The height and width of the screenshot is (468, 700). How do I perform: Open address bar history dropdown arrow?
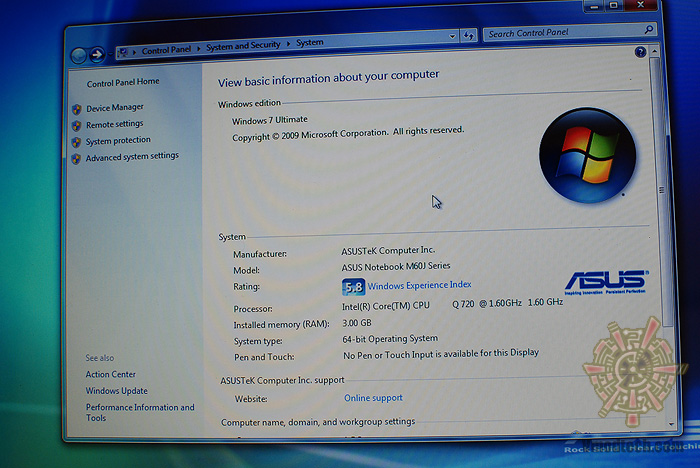point(452,36)
